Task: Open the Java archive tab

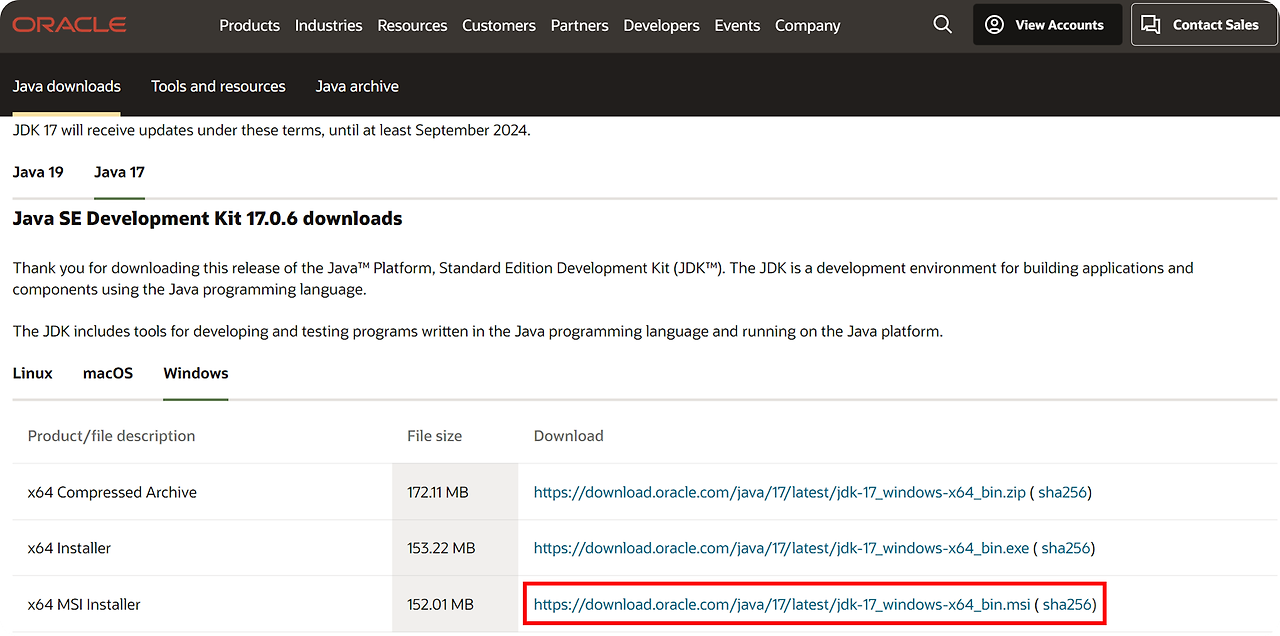Action: tap(357, 86)
